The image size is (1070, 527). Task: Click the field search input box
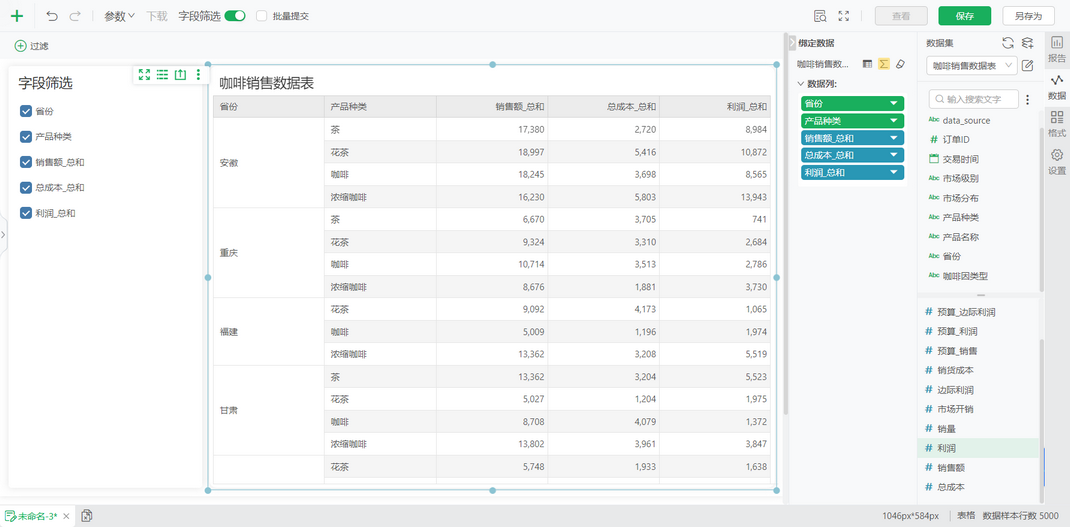coord(974,99)
